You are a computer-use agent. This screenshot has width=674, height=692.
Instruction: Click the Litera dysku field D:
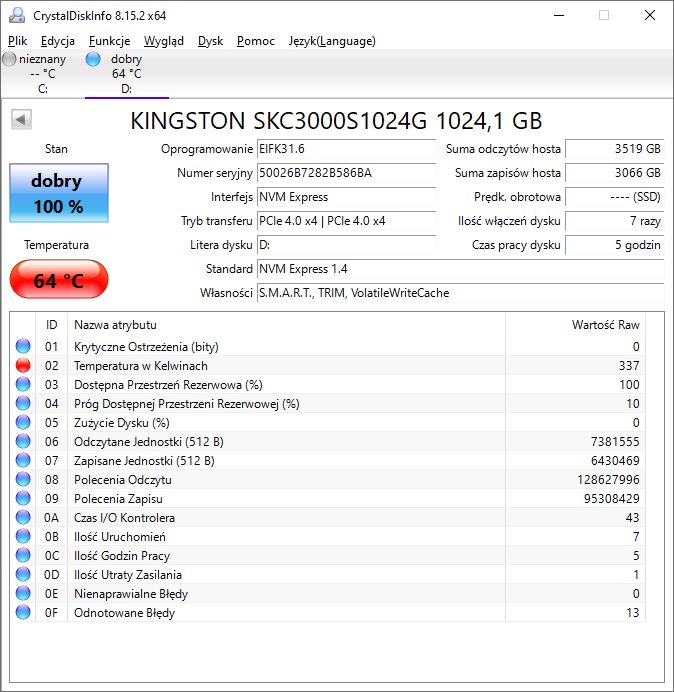(x=346, y=245)
